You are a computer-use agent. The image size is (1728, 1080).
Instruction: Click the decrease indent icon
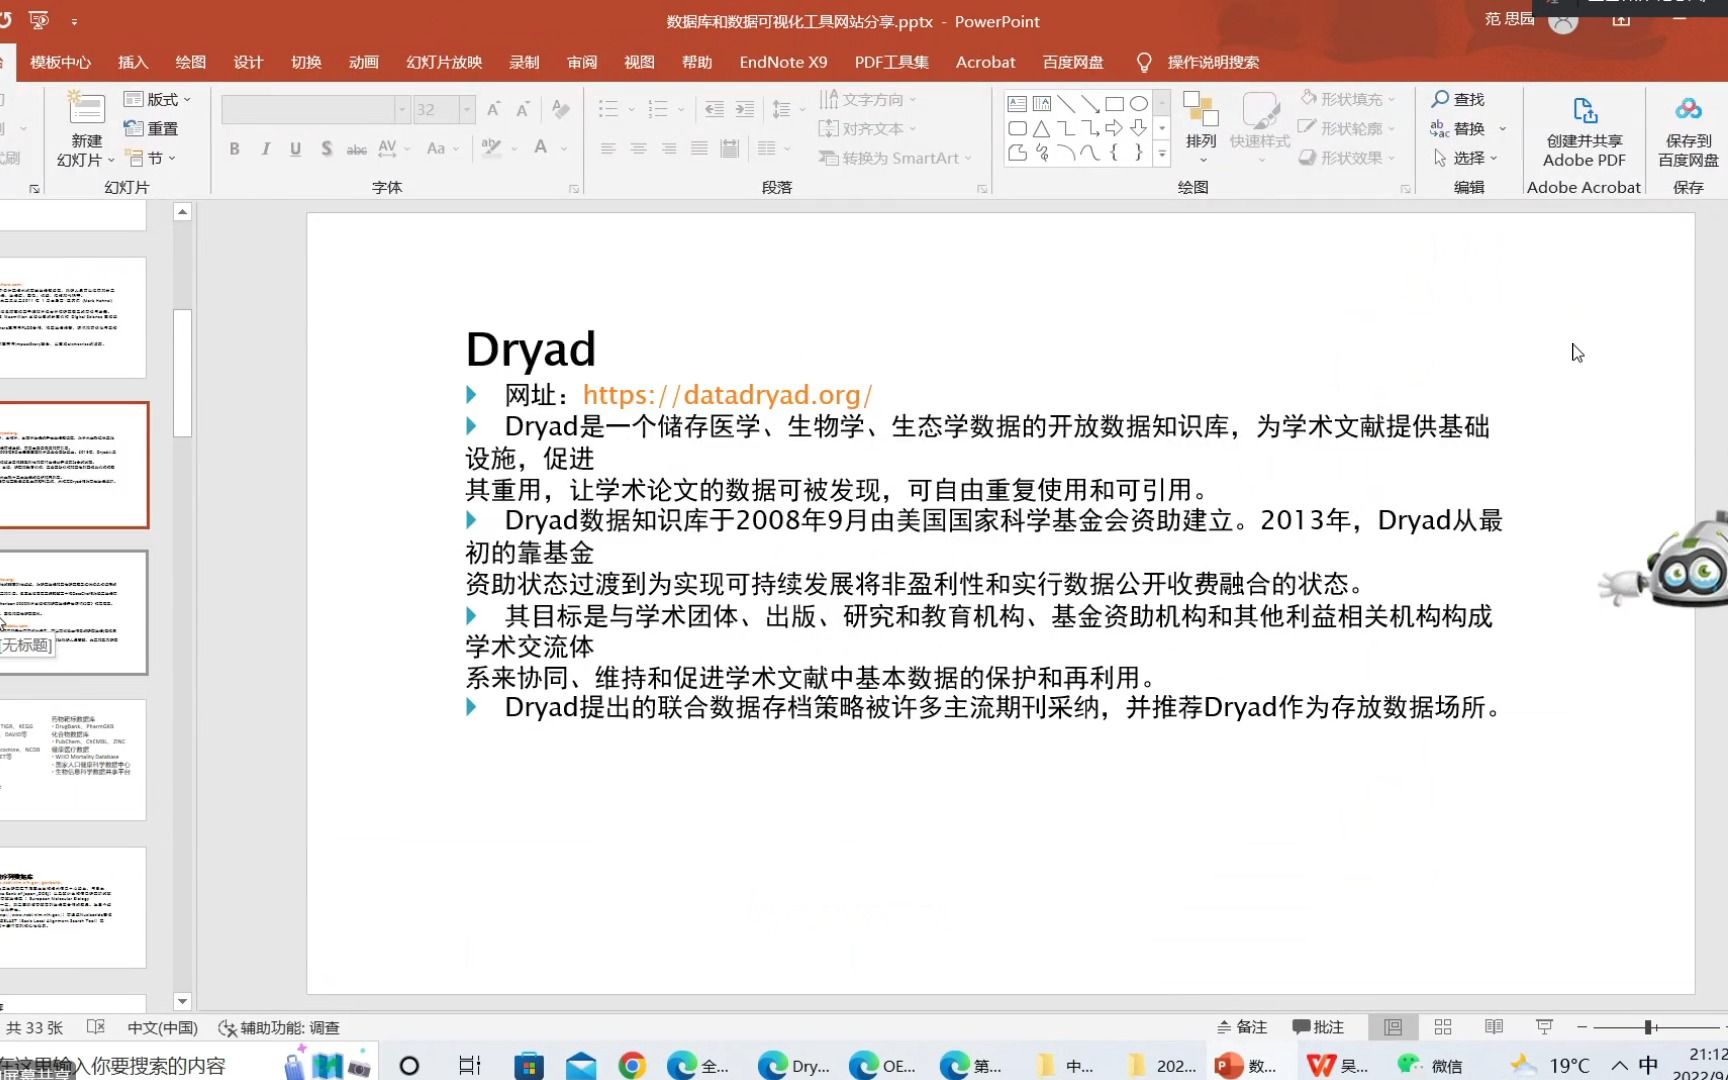click(x=714, y=109)
